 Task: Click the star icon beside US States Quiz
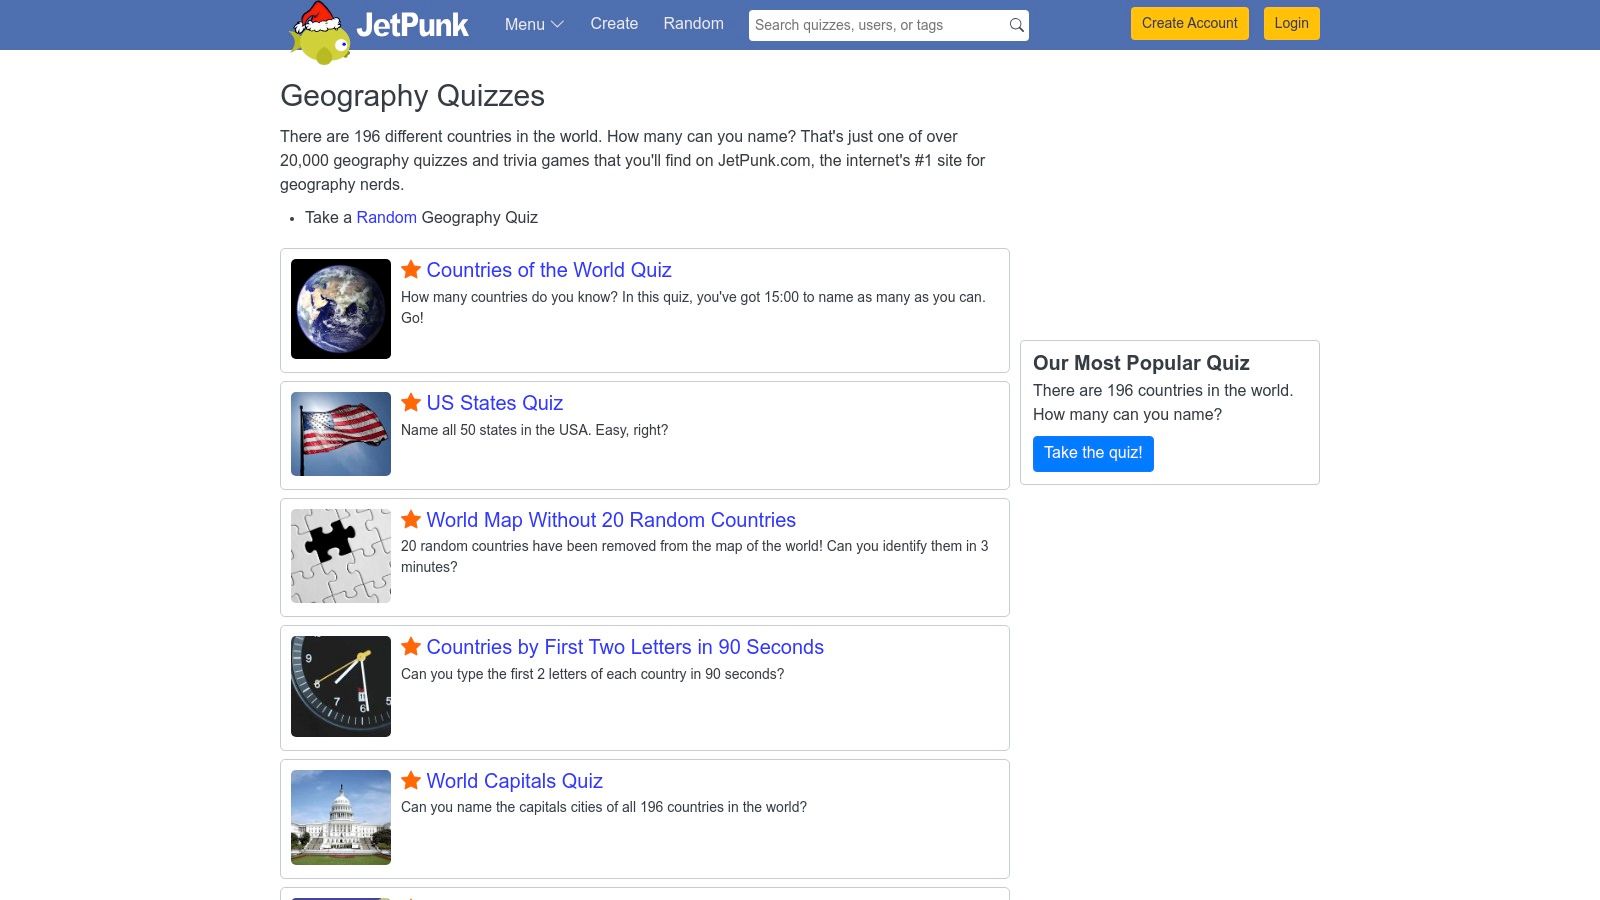[x=410, y=402]
